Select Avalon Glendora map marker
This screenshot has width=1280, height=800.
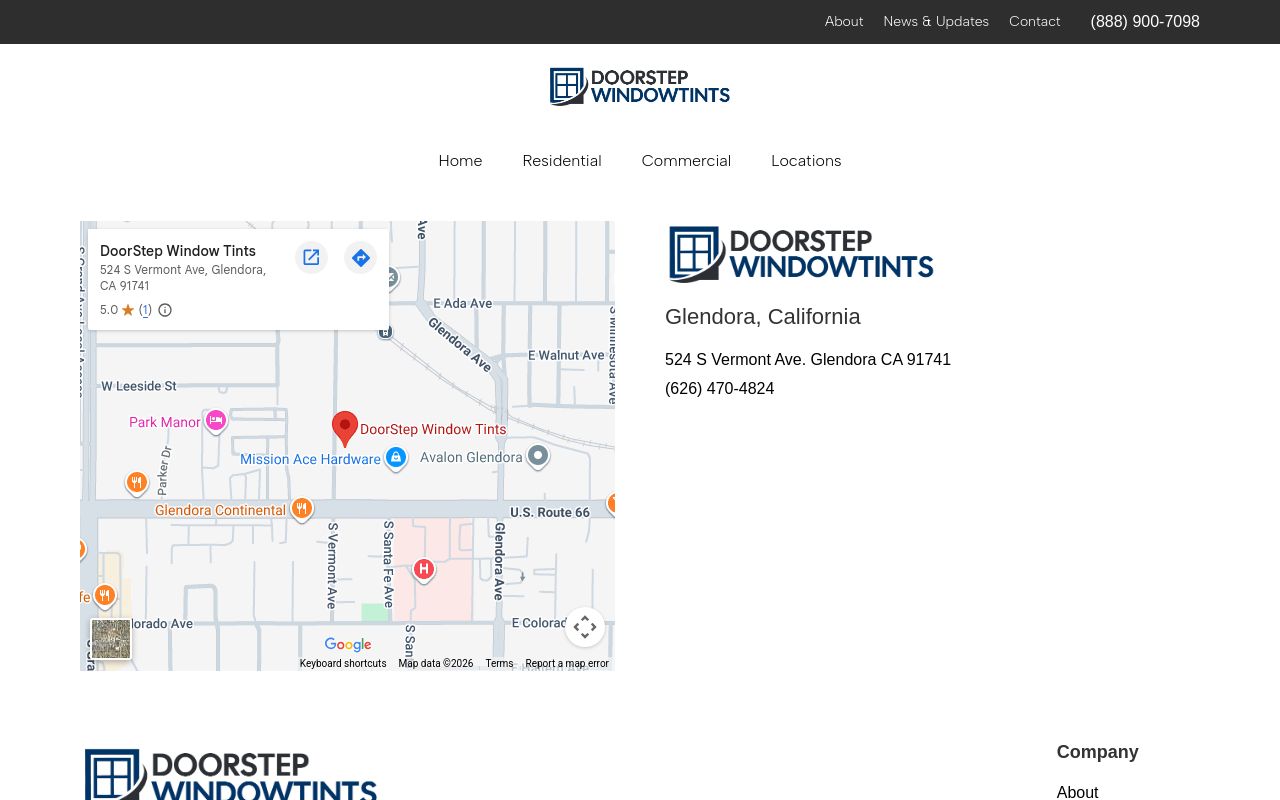538,457
